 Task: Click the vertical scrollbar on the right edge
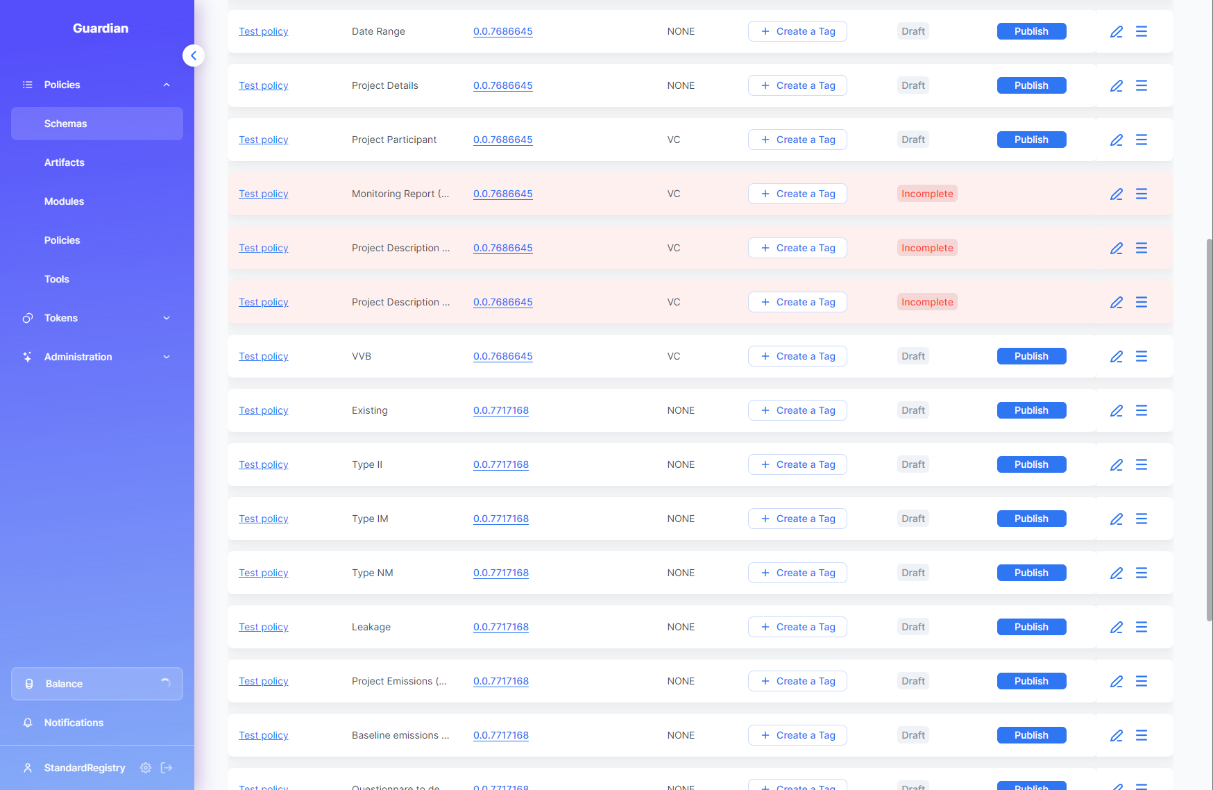click(1208, 430)
